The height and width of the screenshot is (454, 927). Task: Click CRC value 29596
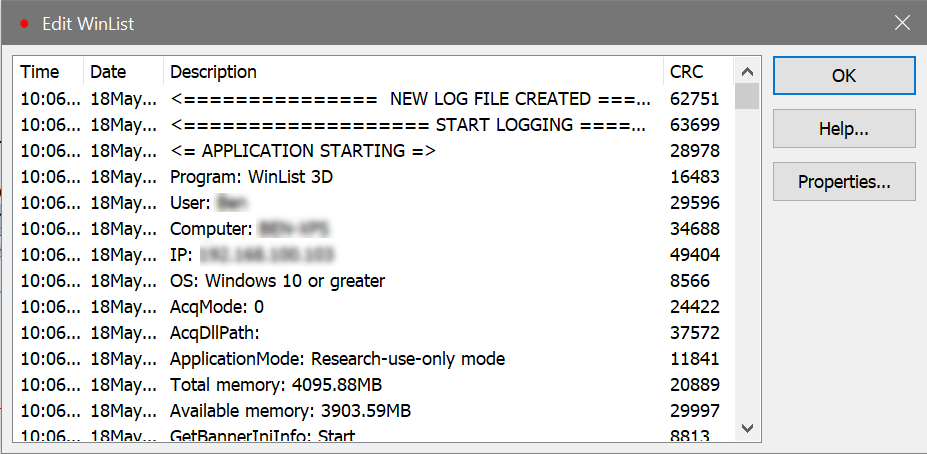pos(695,203)
